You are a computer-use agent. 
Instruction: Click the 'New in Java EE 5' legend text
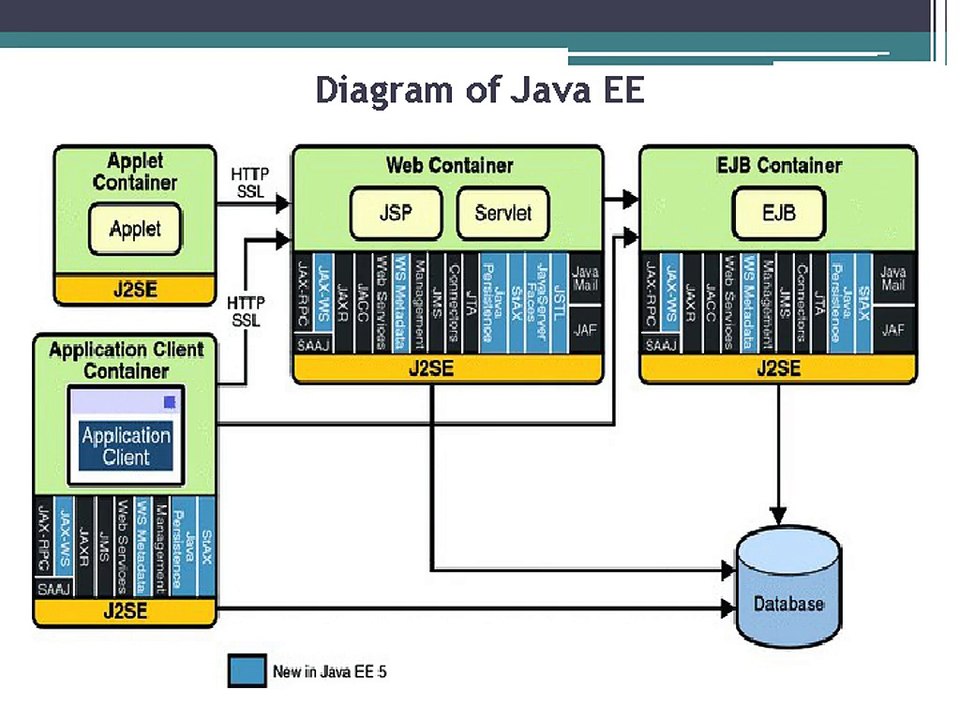click(329, 672)
